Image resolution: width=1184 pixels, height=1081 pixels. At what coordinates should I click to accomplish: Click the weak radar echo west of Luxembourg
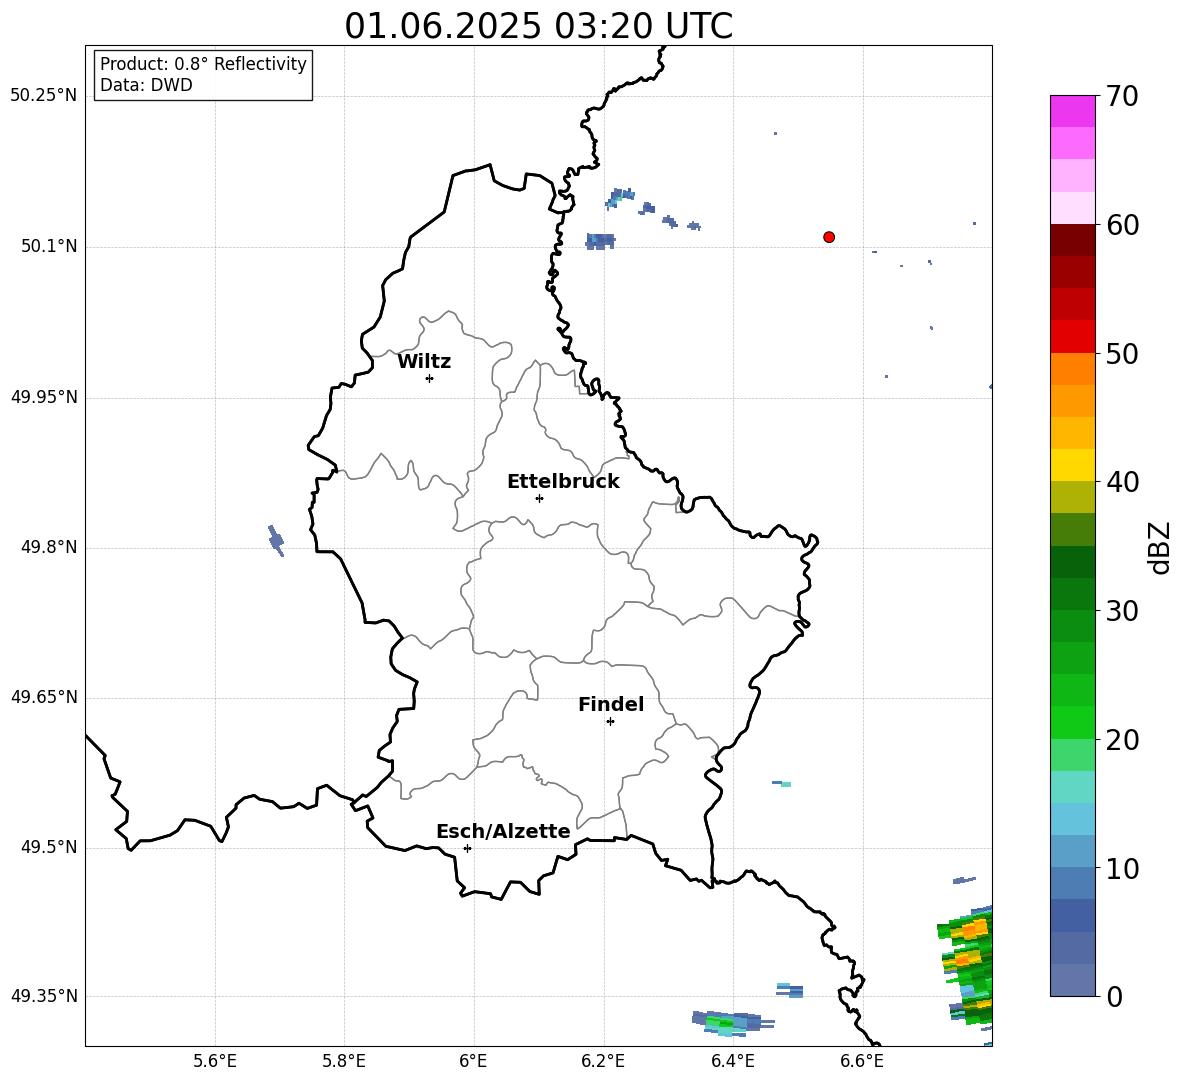click(276, 540)
